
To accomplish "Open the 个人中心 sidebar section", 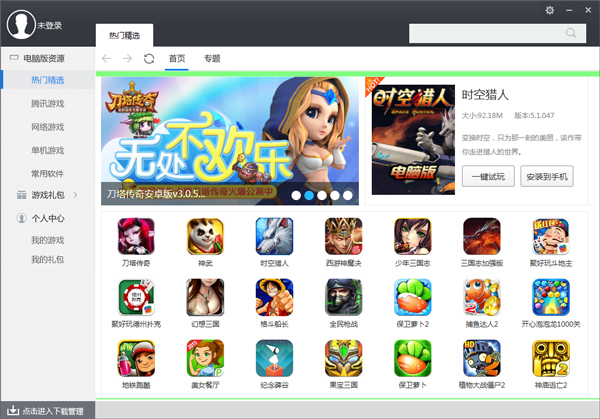I will click(x=48, y=218).
